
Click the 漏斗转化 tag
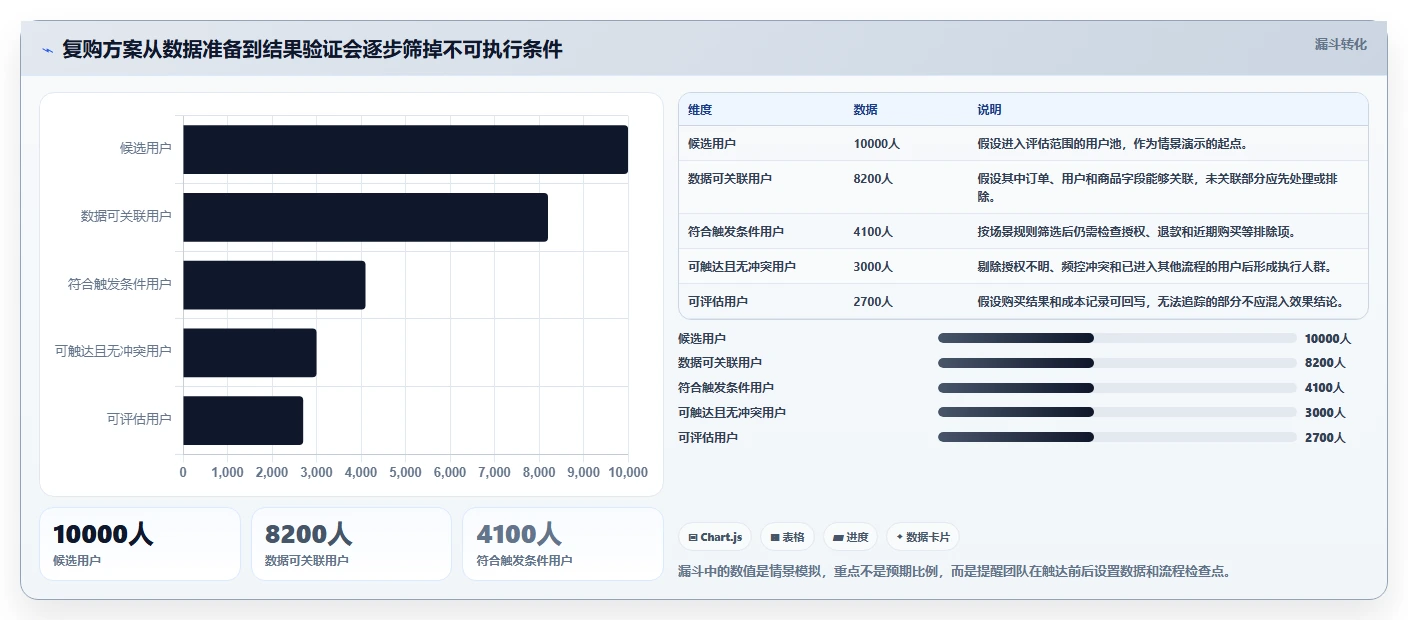pyautogui.click(x=1340, y=44)
